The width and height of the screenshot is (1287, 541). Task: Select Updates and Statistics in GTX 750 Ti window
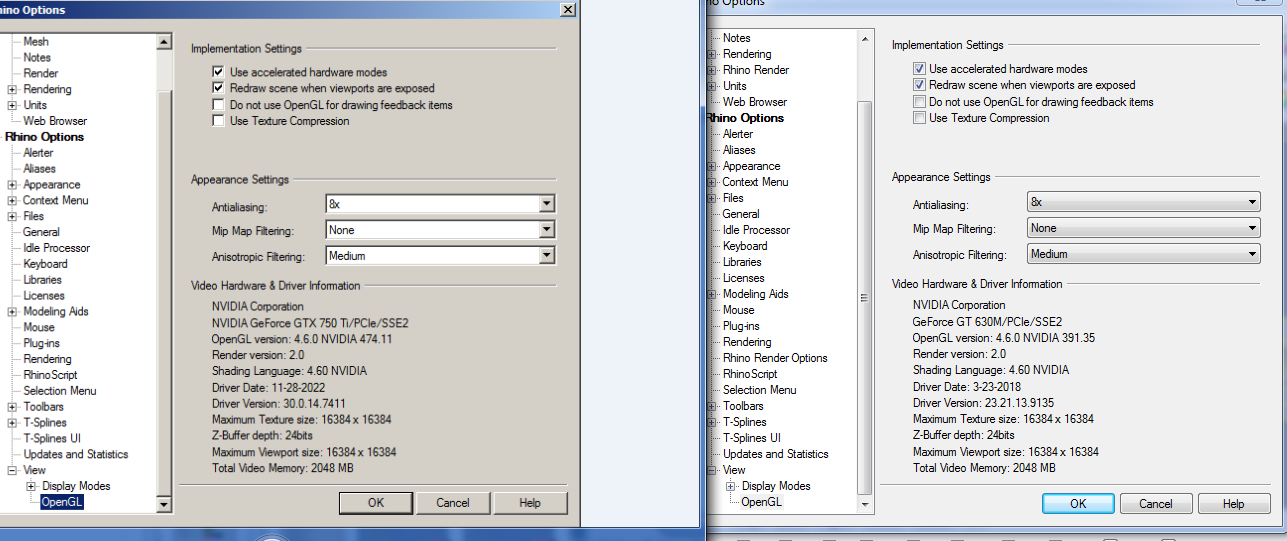[x=76, y=454]
